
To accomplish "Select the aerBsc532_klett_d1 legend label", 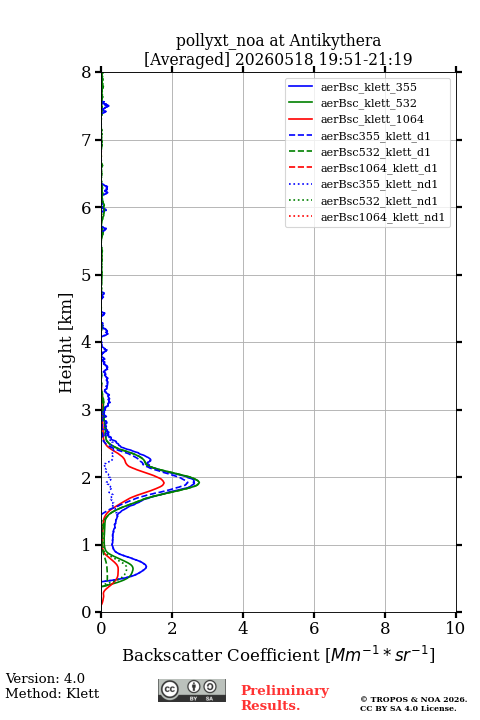I will [x=375, y=152].
